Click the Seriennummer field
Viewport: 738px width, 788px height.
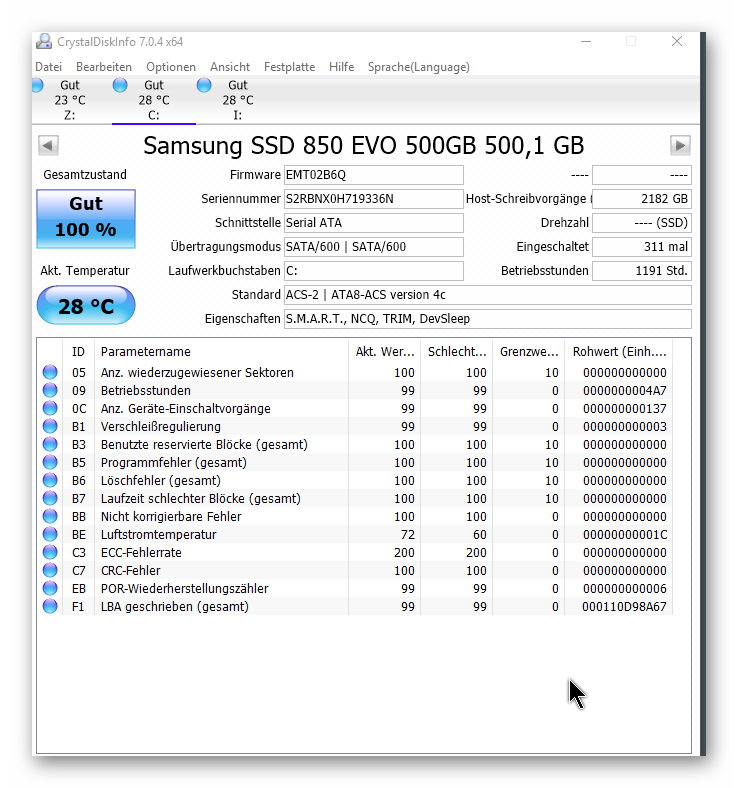click(x=374, y=199)
